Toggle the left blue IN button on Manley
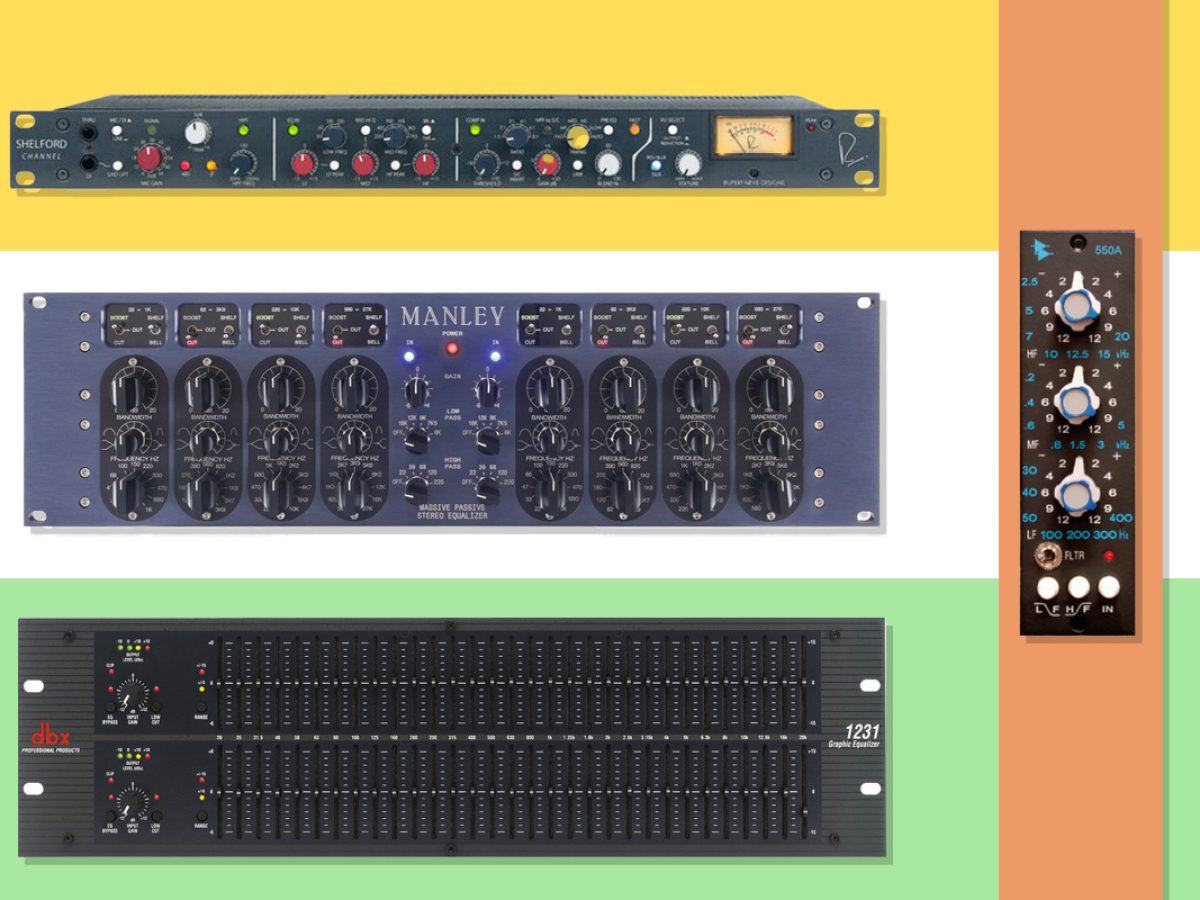Viewport: 1200px width, 900px height. (x=409, y=356)
